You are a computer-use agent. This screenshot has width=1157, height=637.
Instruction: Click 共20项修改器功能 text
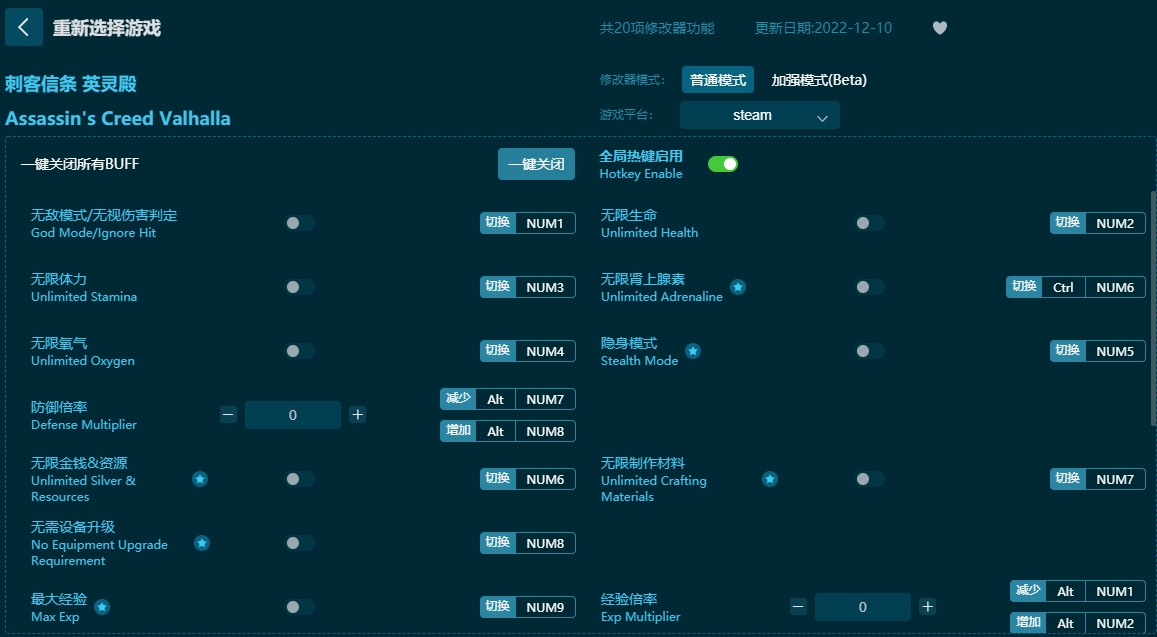click(657, 28)
